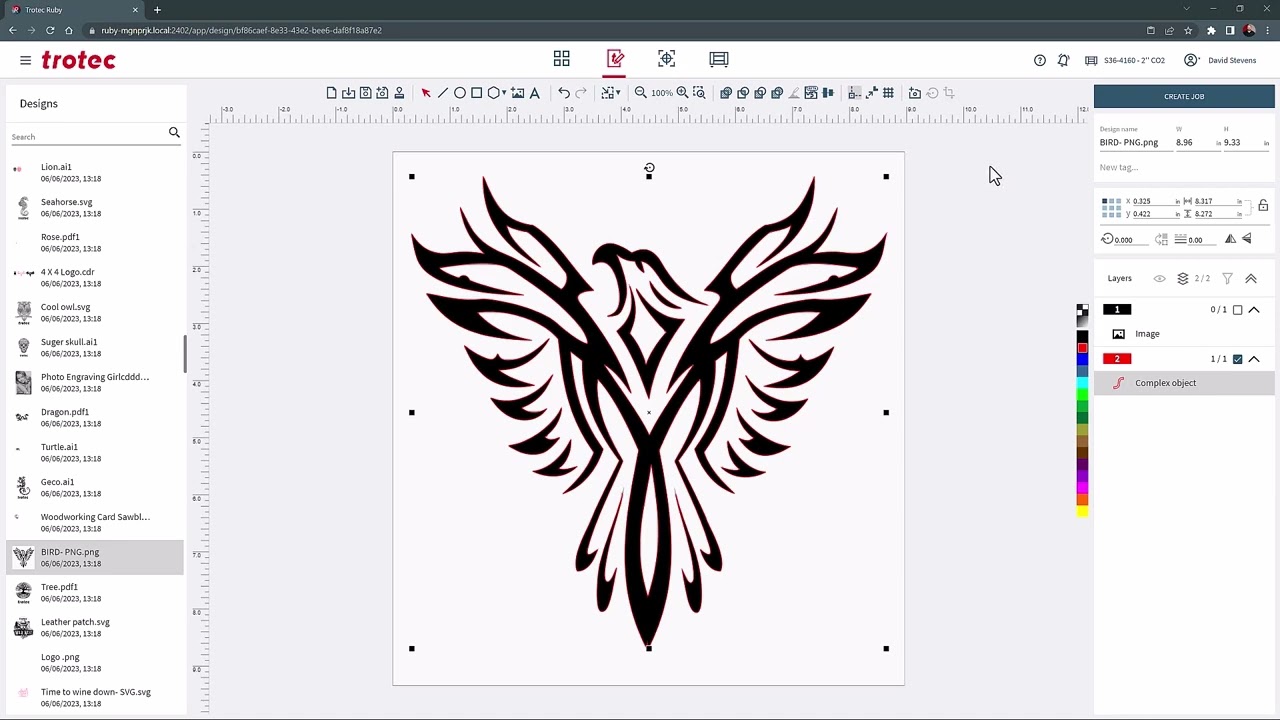Toggle all layers visibility eye
Image resolution: width=1280 pixels, height=720 pixels.
pyautogui.click(x=1160, y=278)
